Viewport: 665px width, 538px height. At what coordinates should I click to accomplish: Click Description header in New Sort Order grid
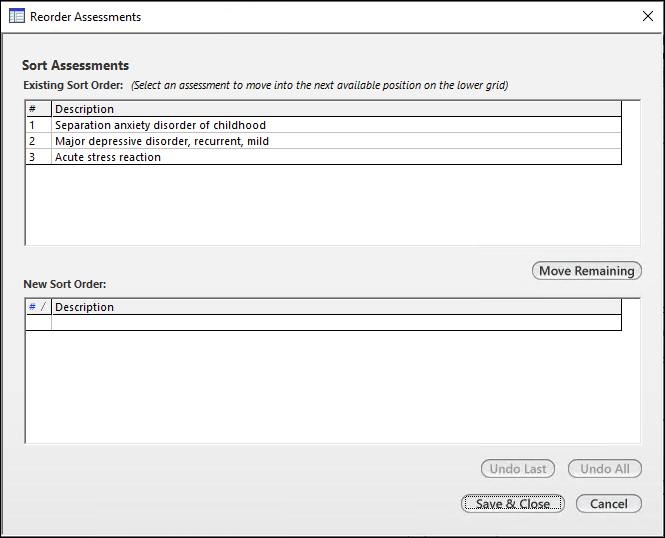85,307
